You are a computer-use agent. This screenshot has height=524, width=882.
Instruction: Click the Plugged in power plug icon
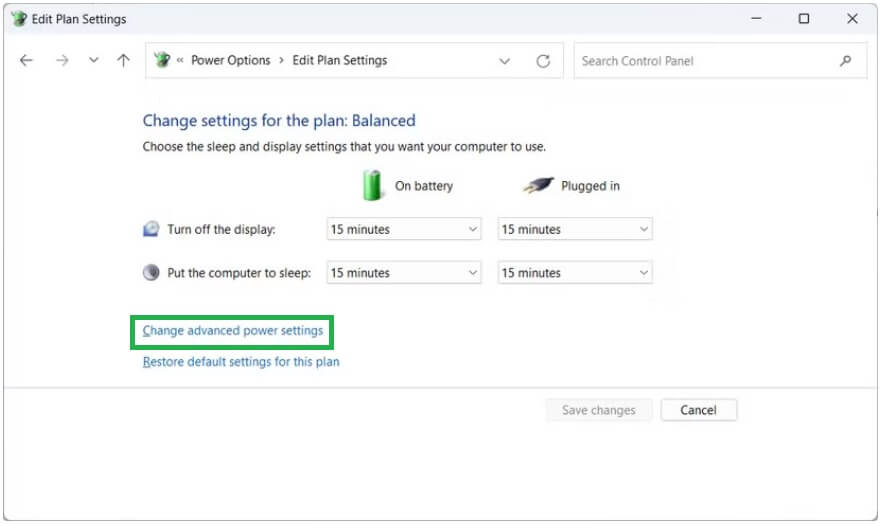click(538, 185)
